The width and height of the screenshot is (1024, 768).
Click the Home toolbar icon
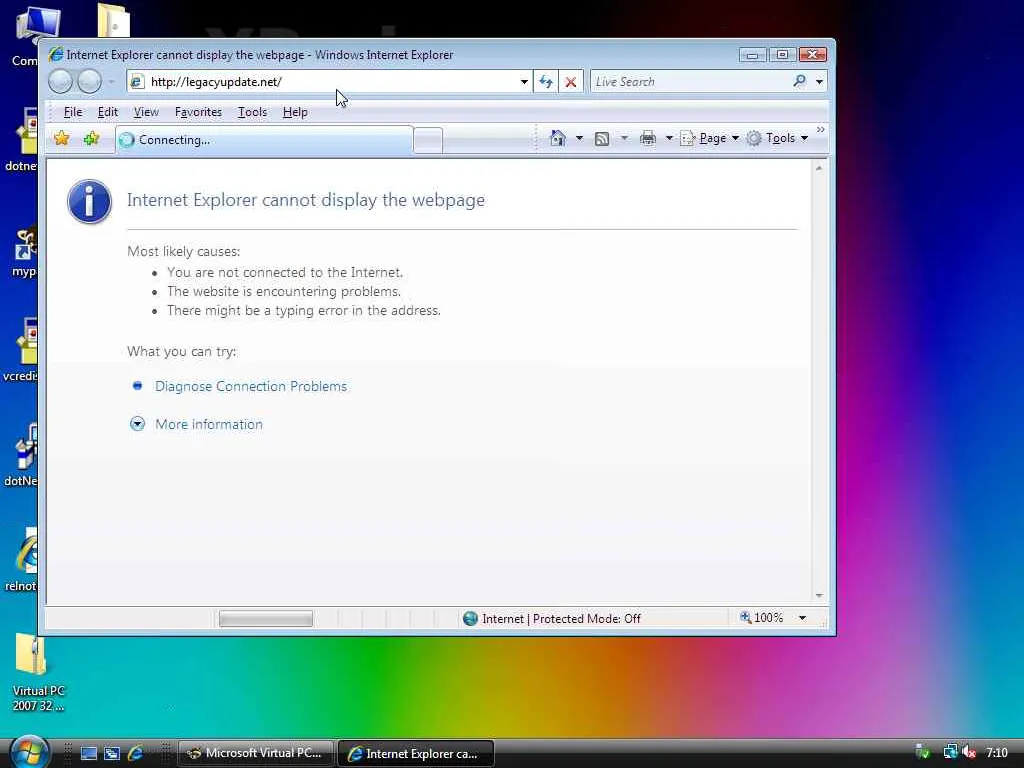tap(558, 138)
